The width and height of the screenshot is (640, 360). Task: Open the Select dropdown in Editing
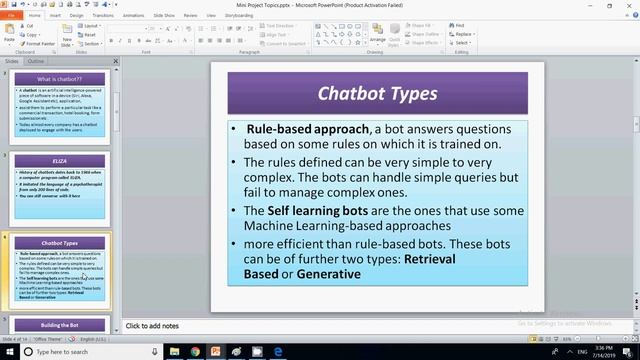coord(460,43)
